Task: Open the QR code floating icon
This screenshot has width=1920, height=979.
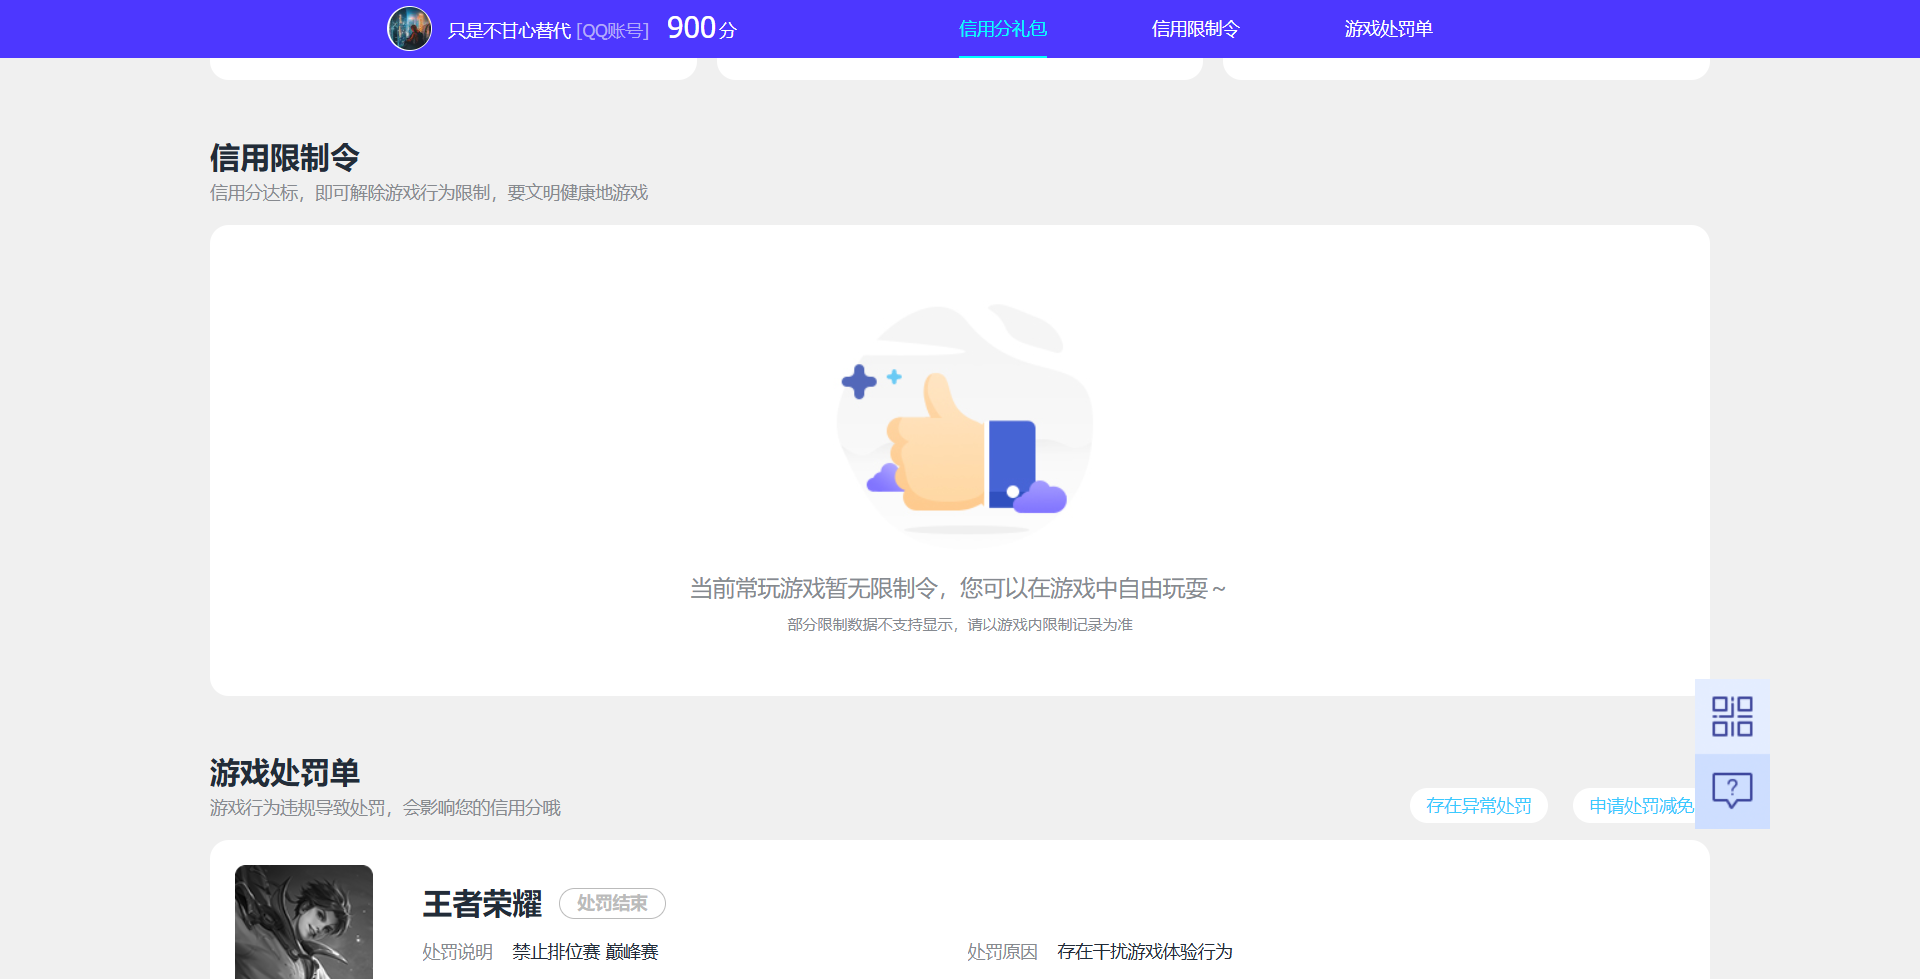Action: coord(1732,716)
